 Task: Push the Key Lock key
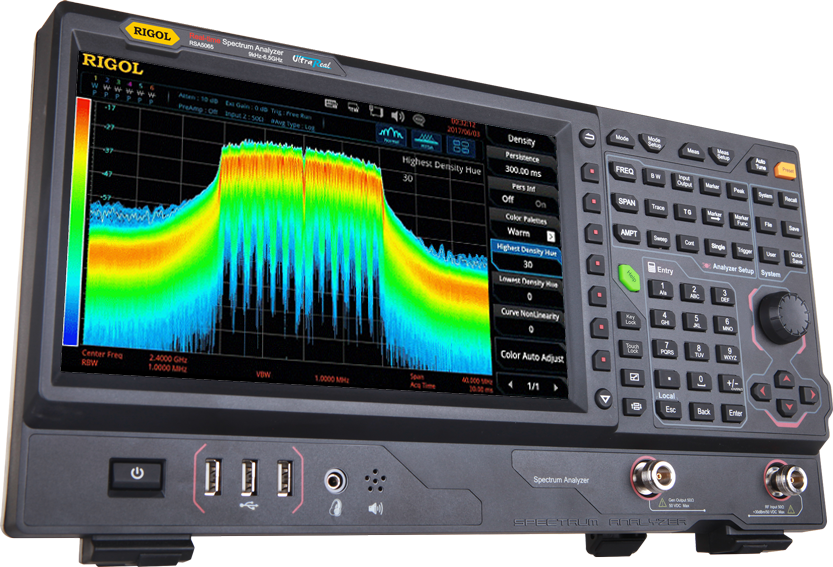point(630,319)
